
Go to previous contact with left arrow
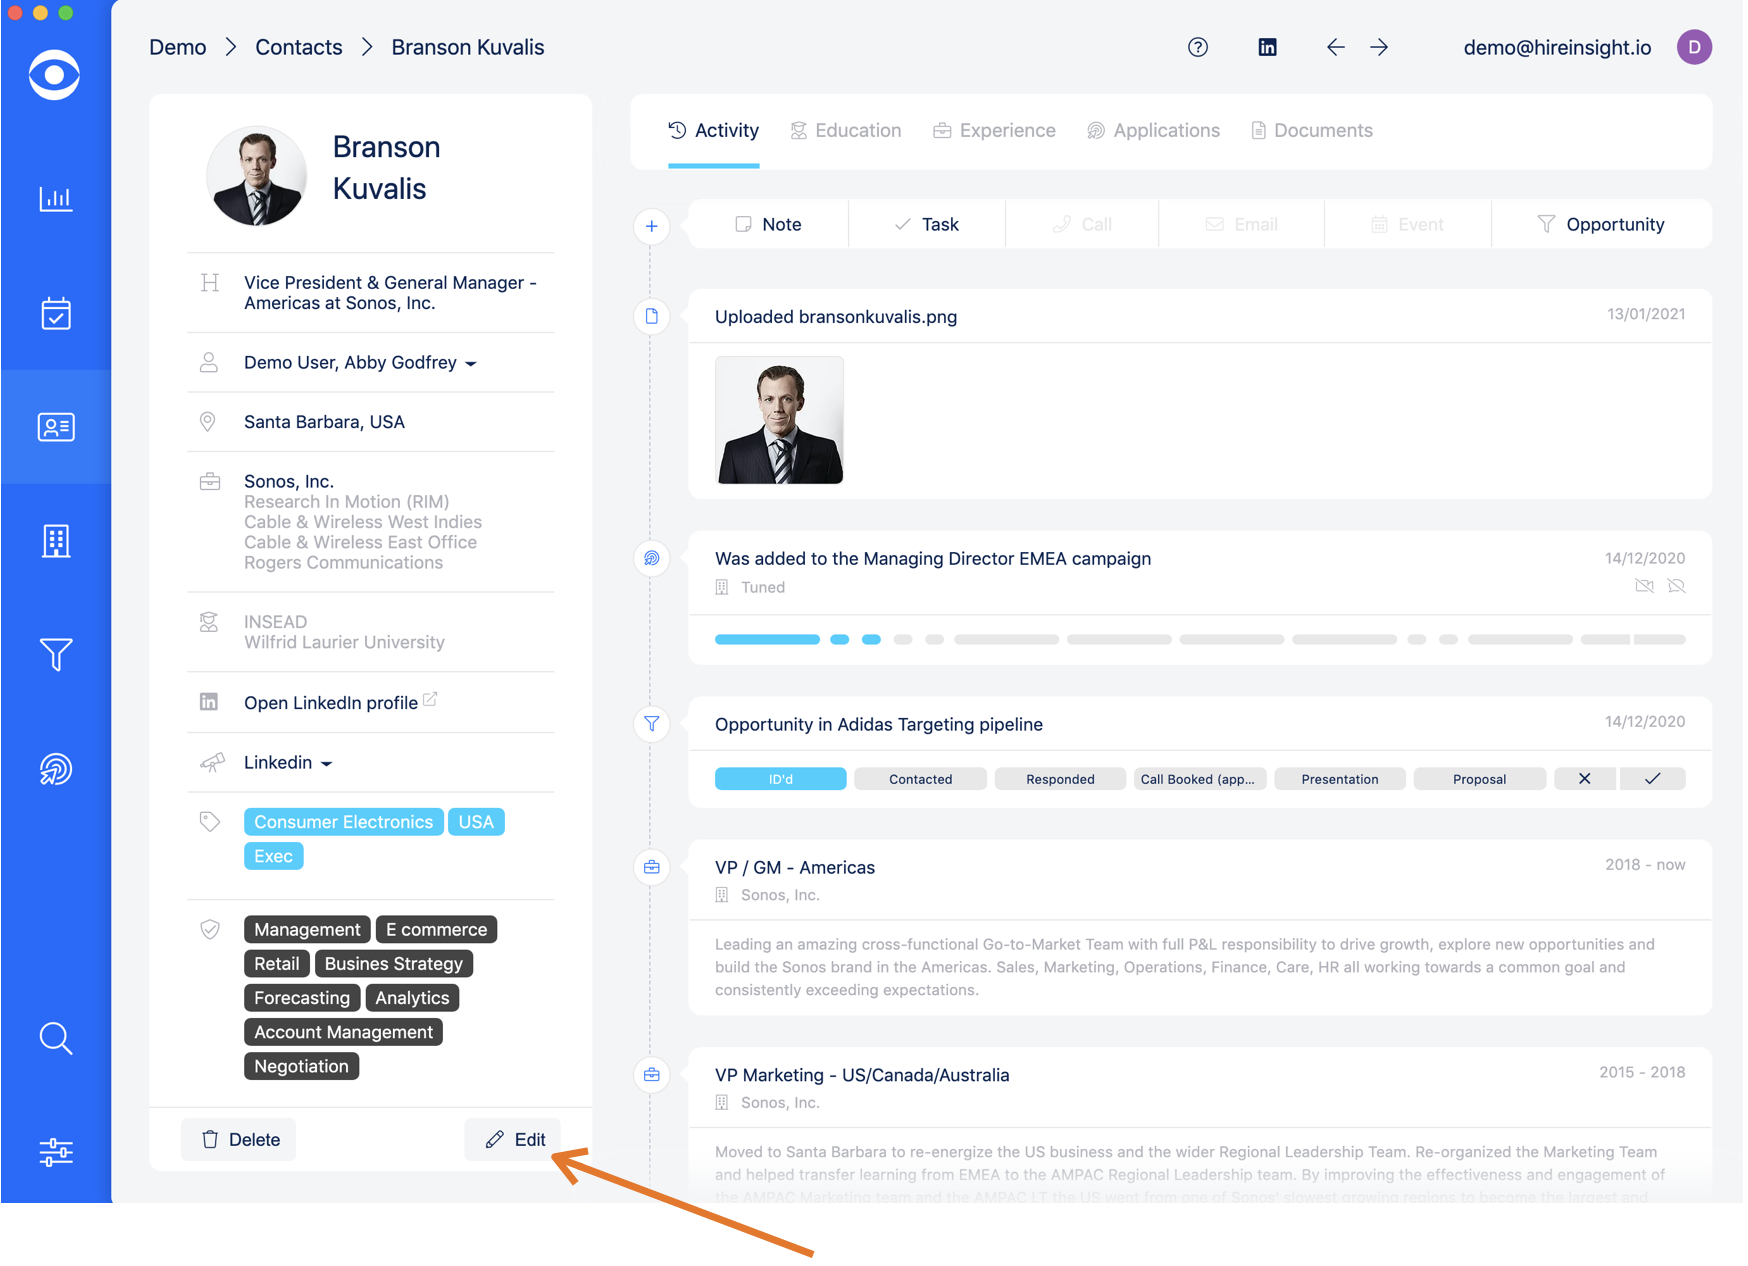click(x=1335, y=47)
